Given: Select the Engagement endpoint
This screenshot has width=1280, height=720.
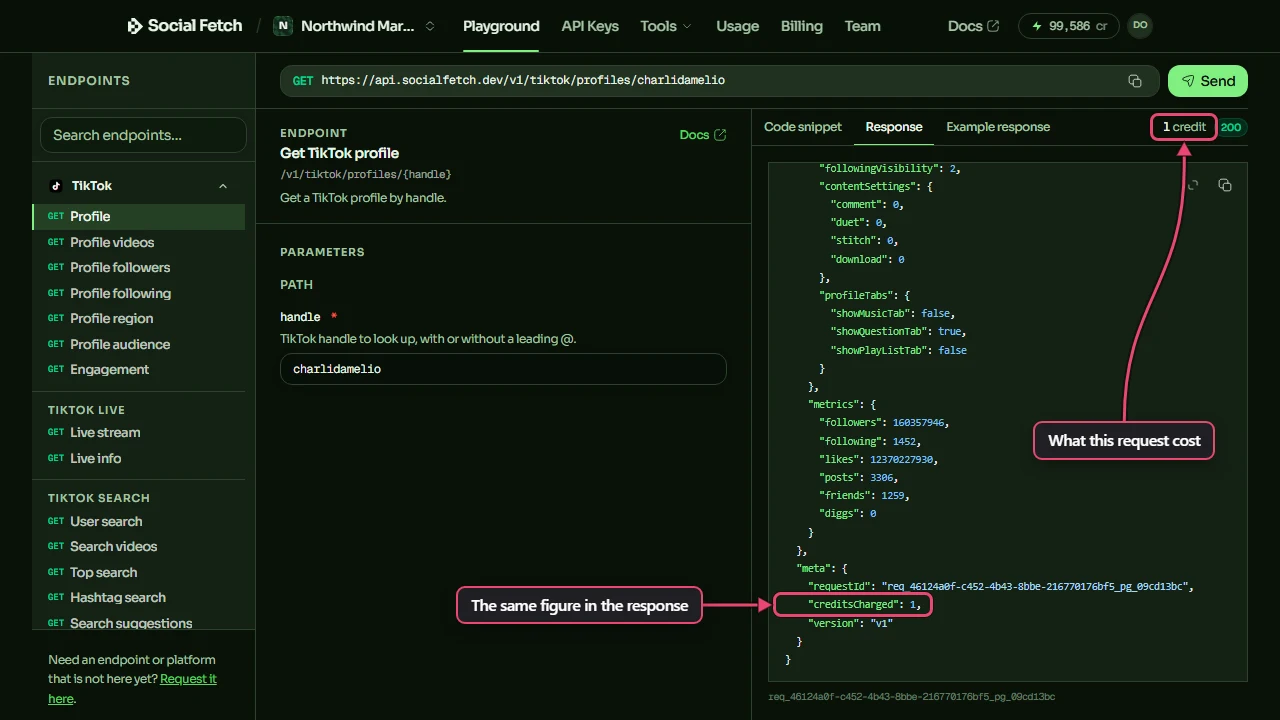Looking at the screenshot, I should 138,369.
